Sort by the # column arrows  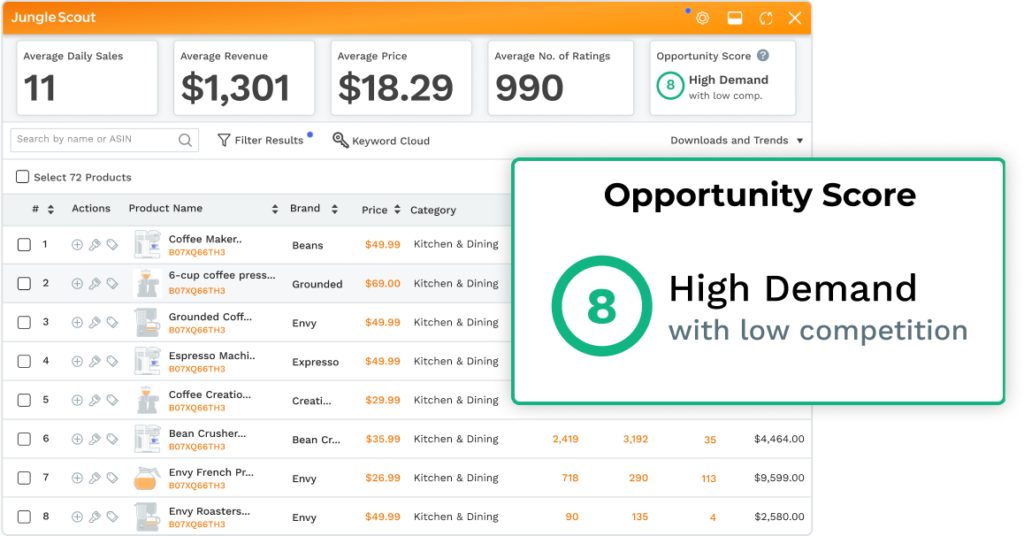(x=51, y=210)
